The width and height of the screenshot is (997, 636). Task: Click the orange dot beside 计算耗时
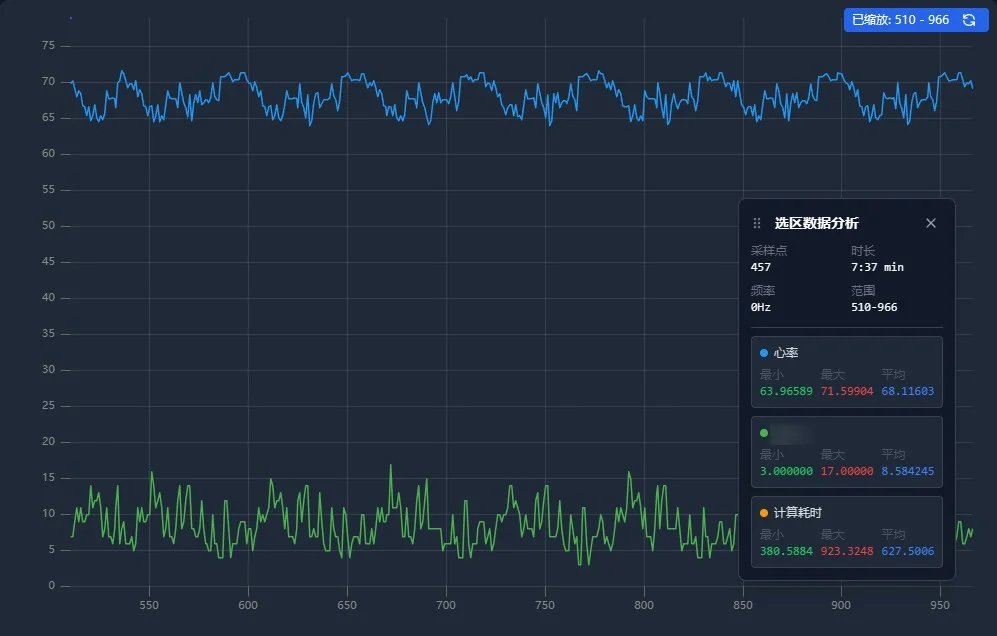pyautogui.click(x=764, y=513)
